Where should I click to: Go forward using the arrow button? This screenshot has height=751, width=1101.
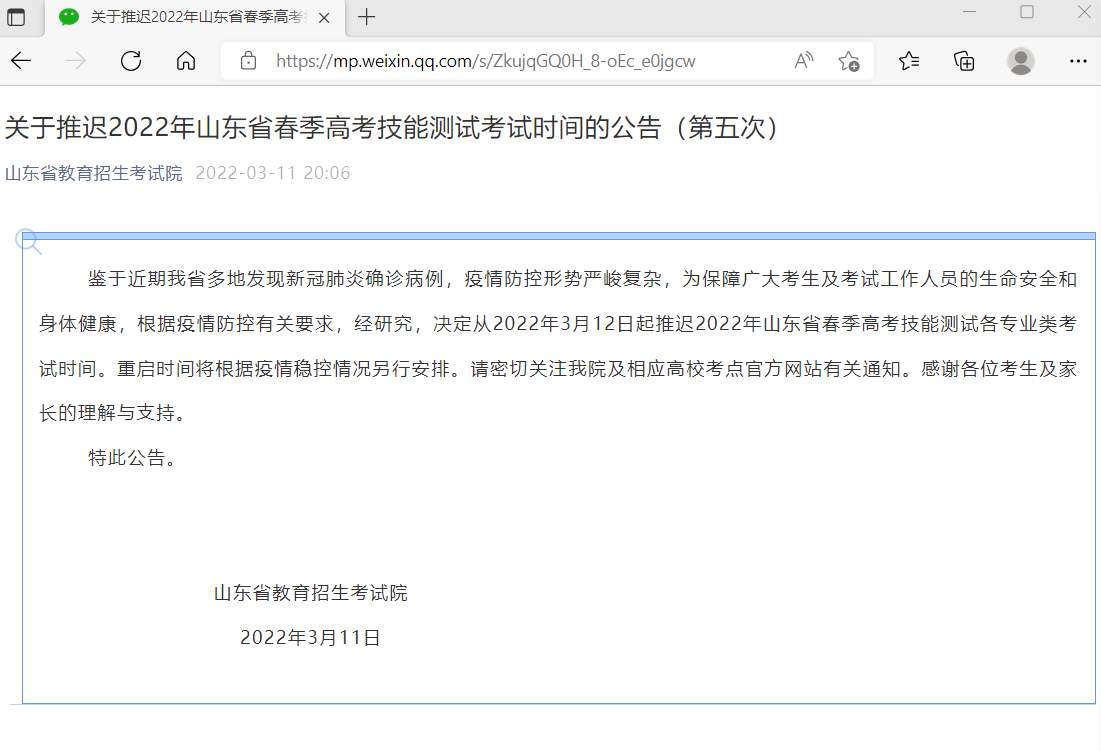[x=76, y=61]
